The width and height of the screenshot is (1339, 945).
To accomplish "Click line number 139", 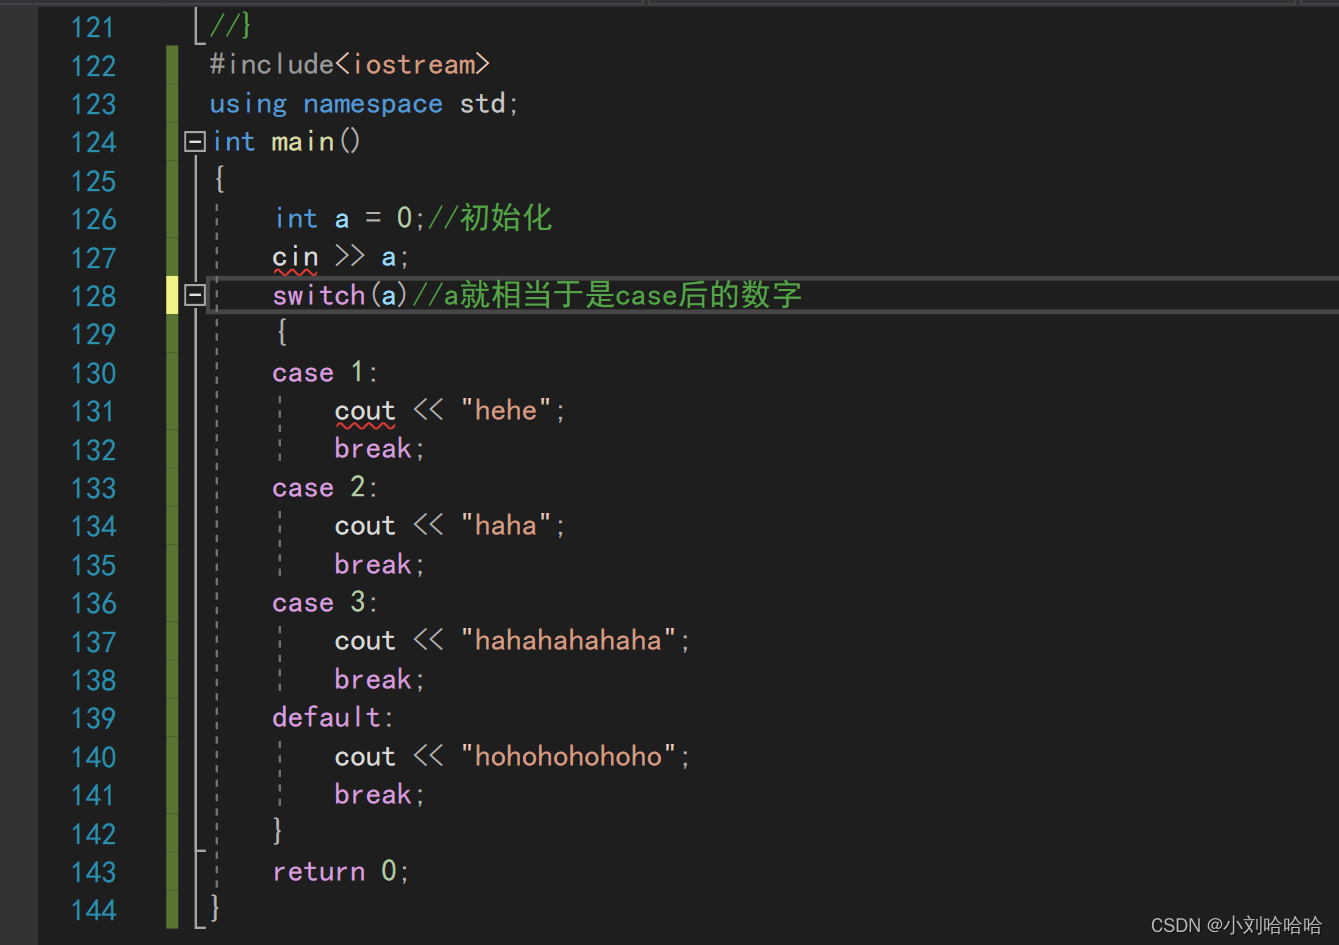I will tap(93, 718).
